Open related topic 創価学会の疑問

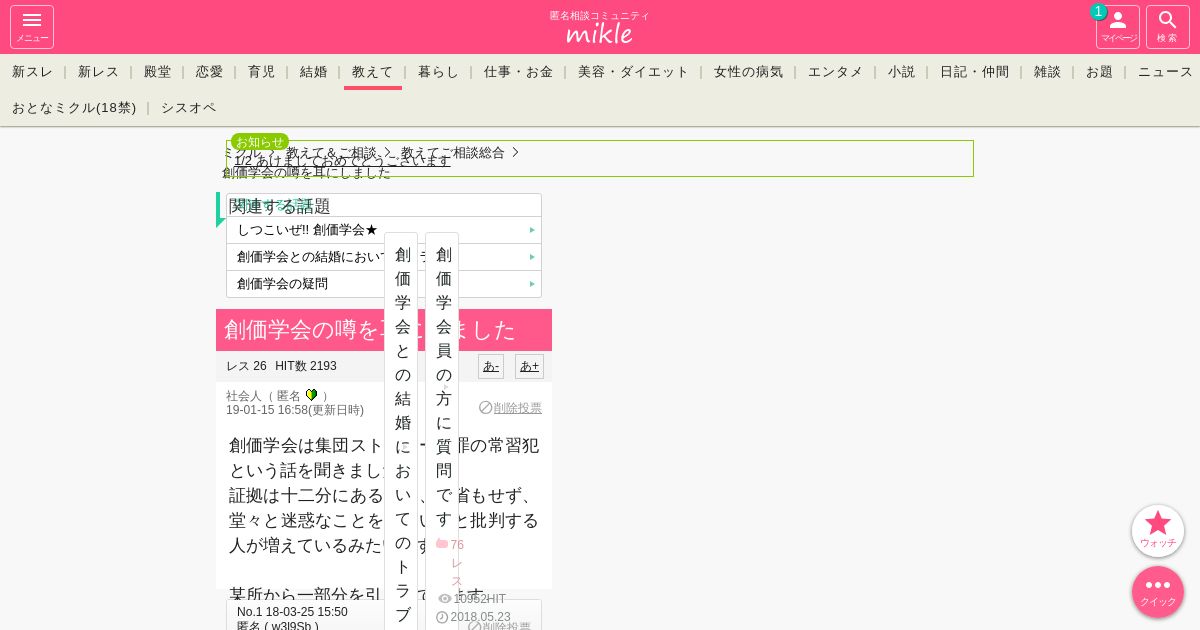pos(384,284)
